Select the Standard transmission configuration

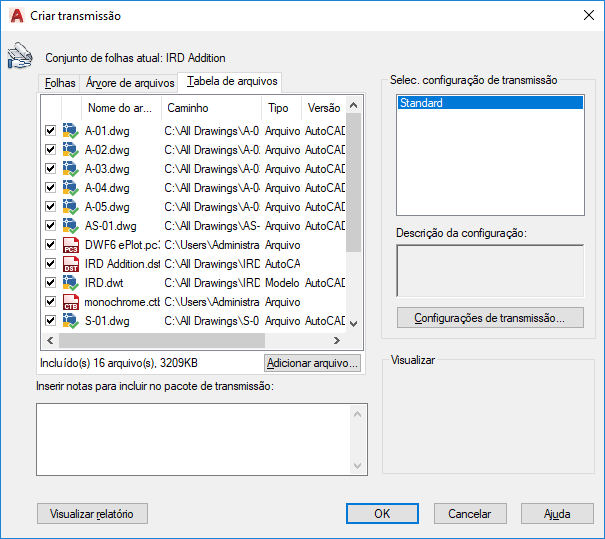pos(489,103)
